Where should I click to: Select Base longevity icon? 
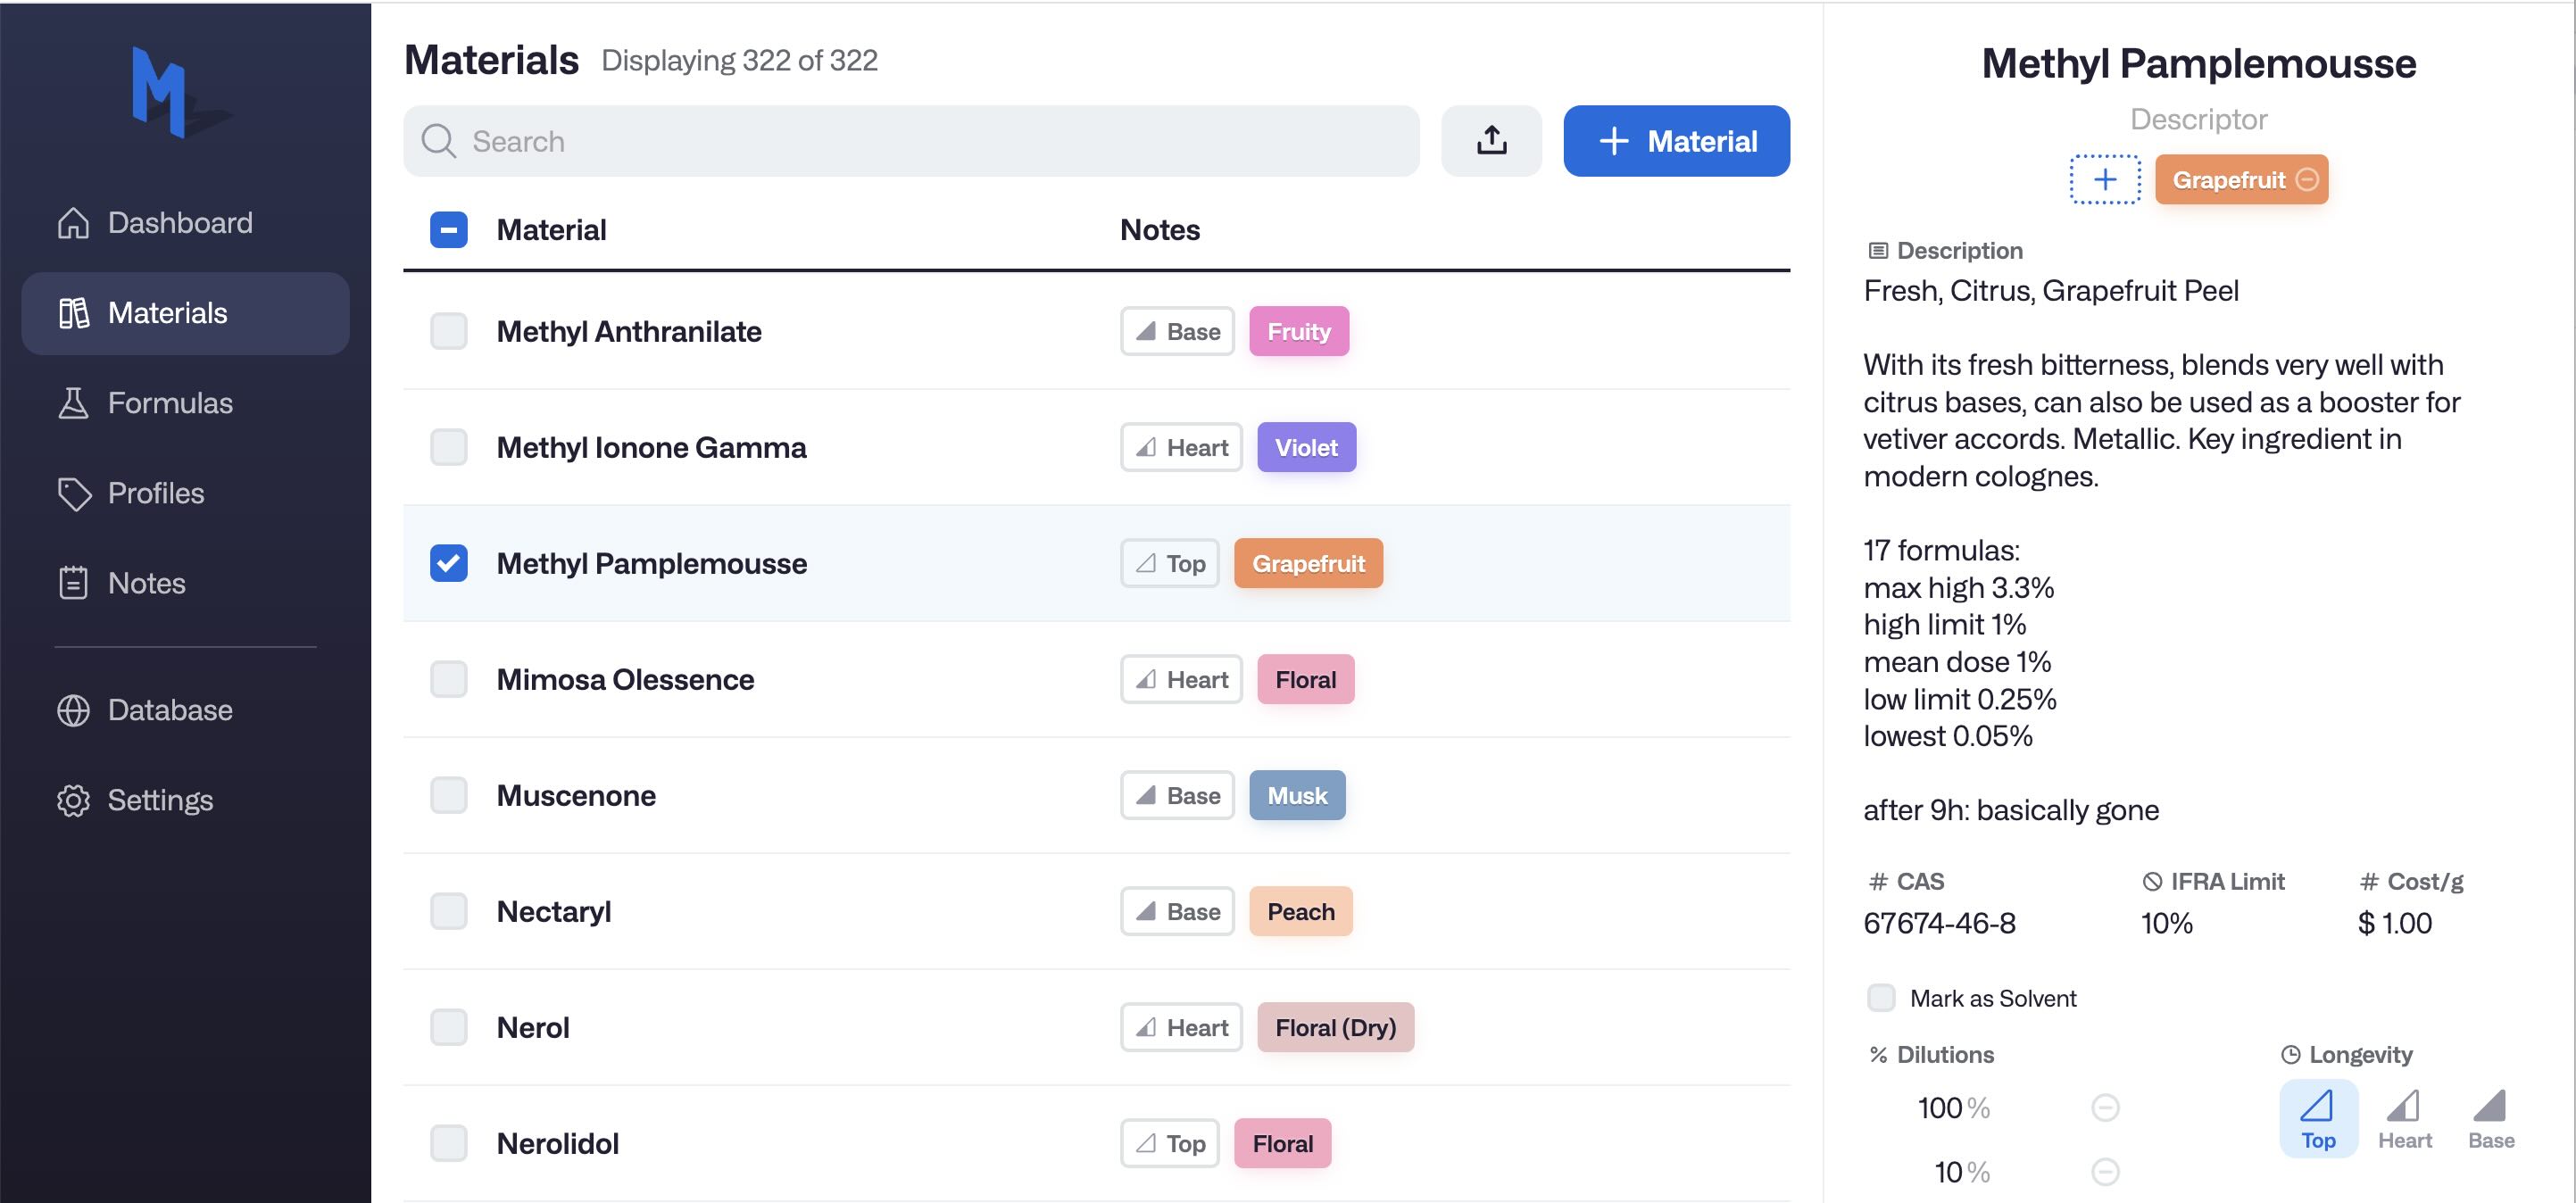tap(2490, 1118)
